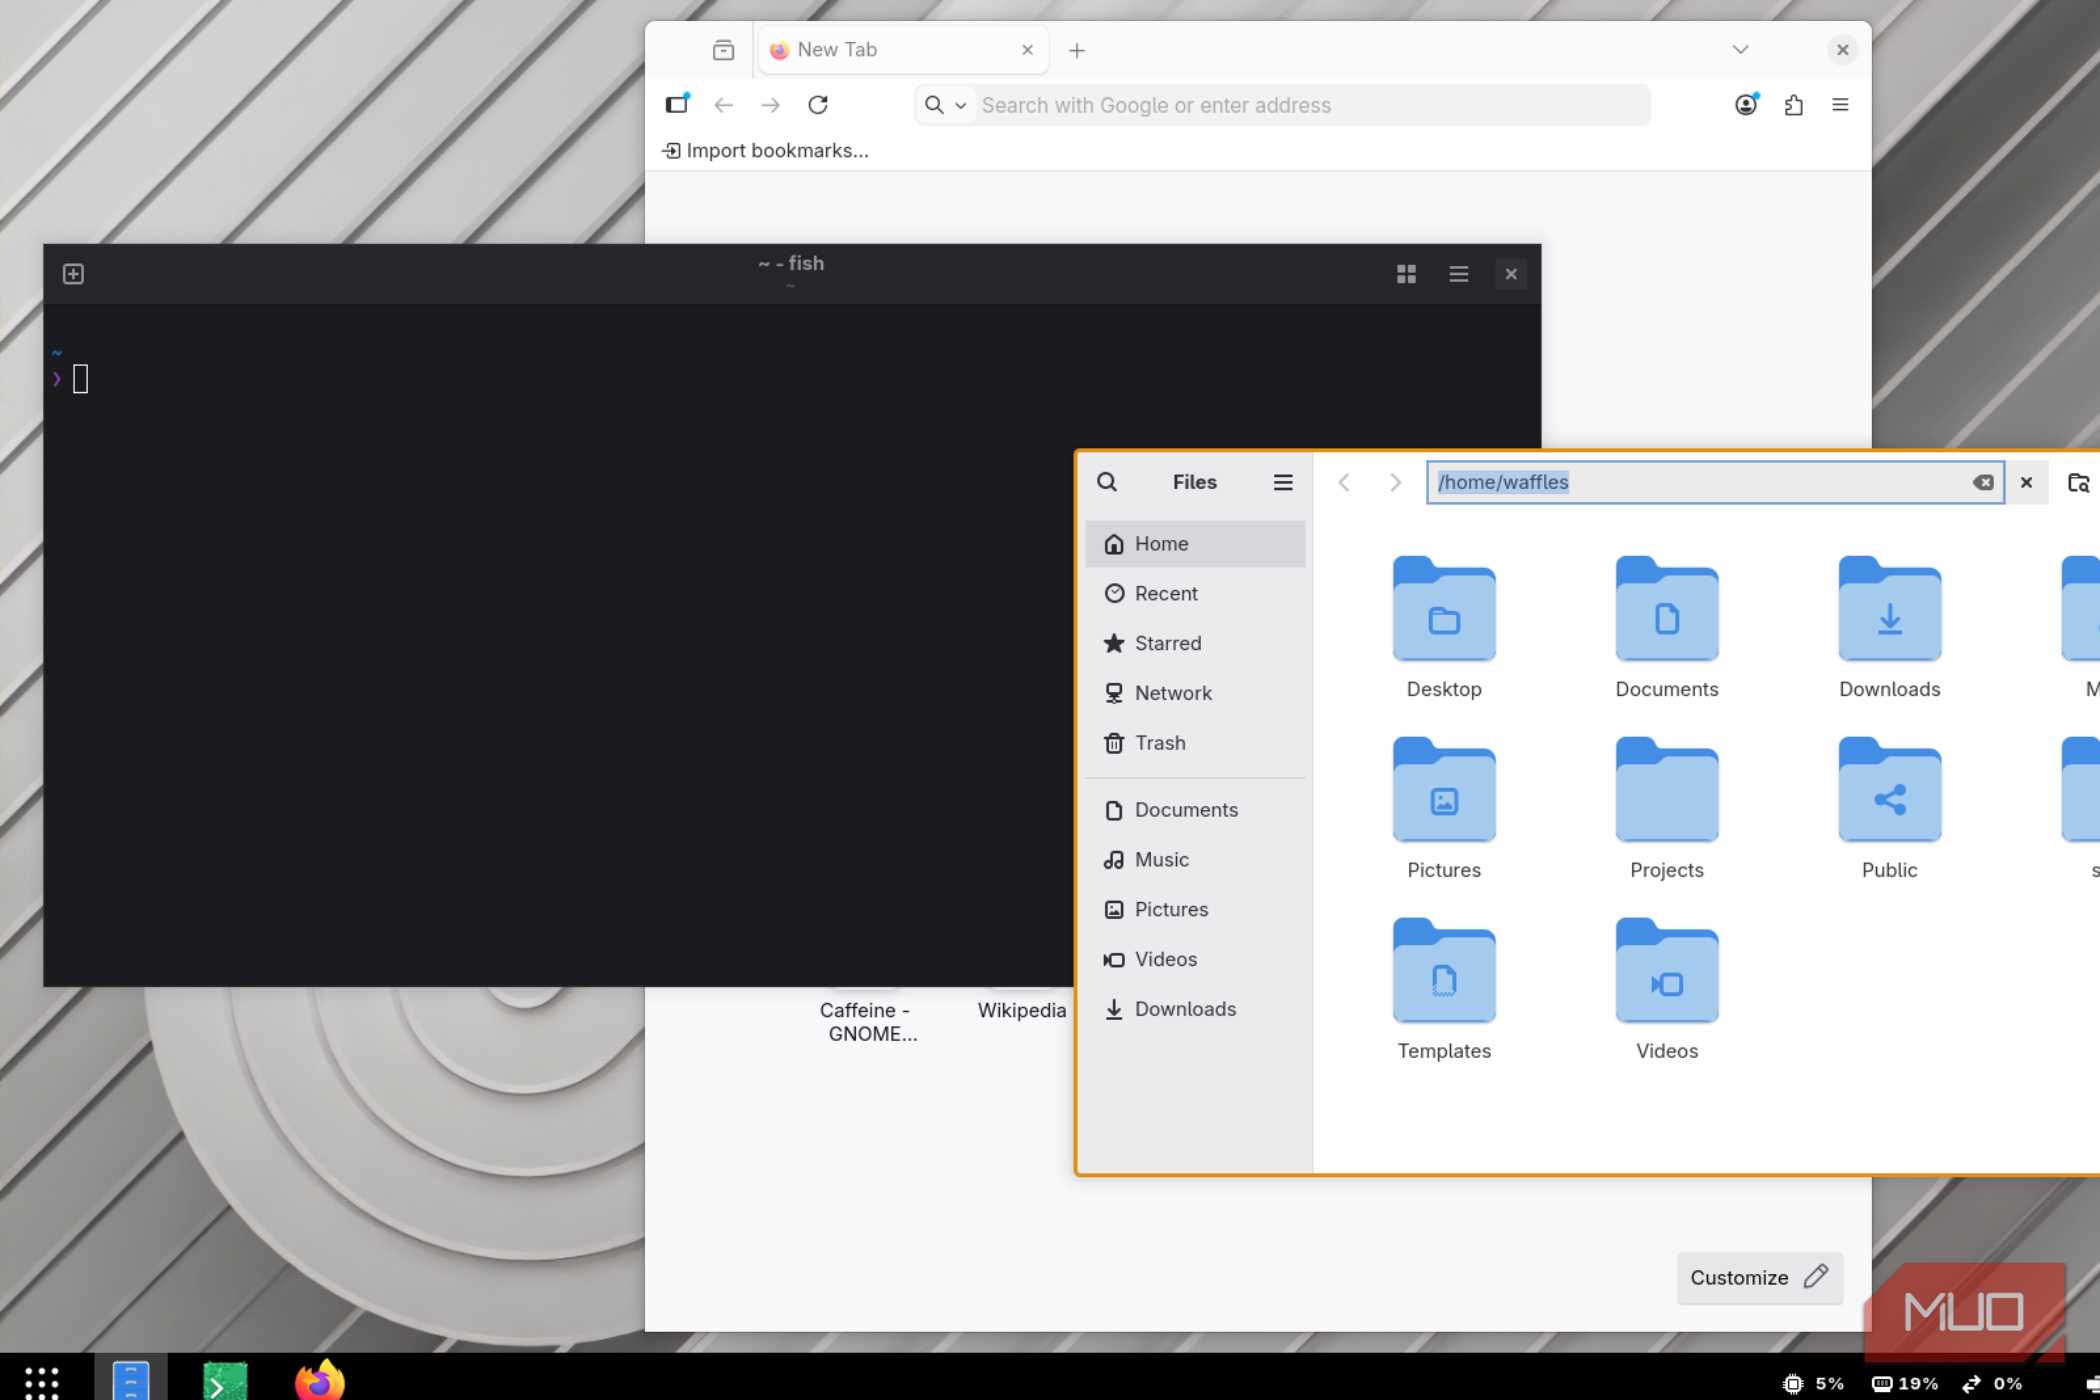Select Network in Files sidebar

tap(1195, 694)
